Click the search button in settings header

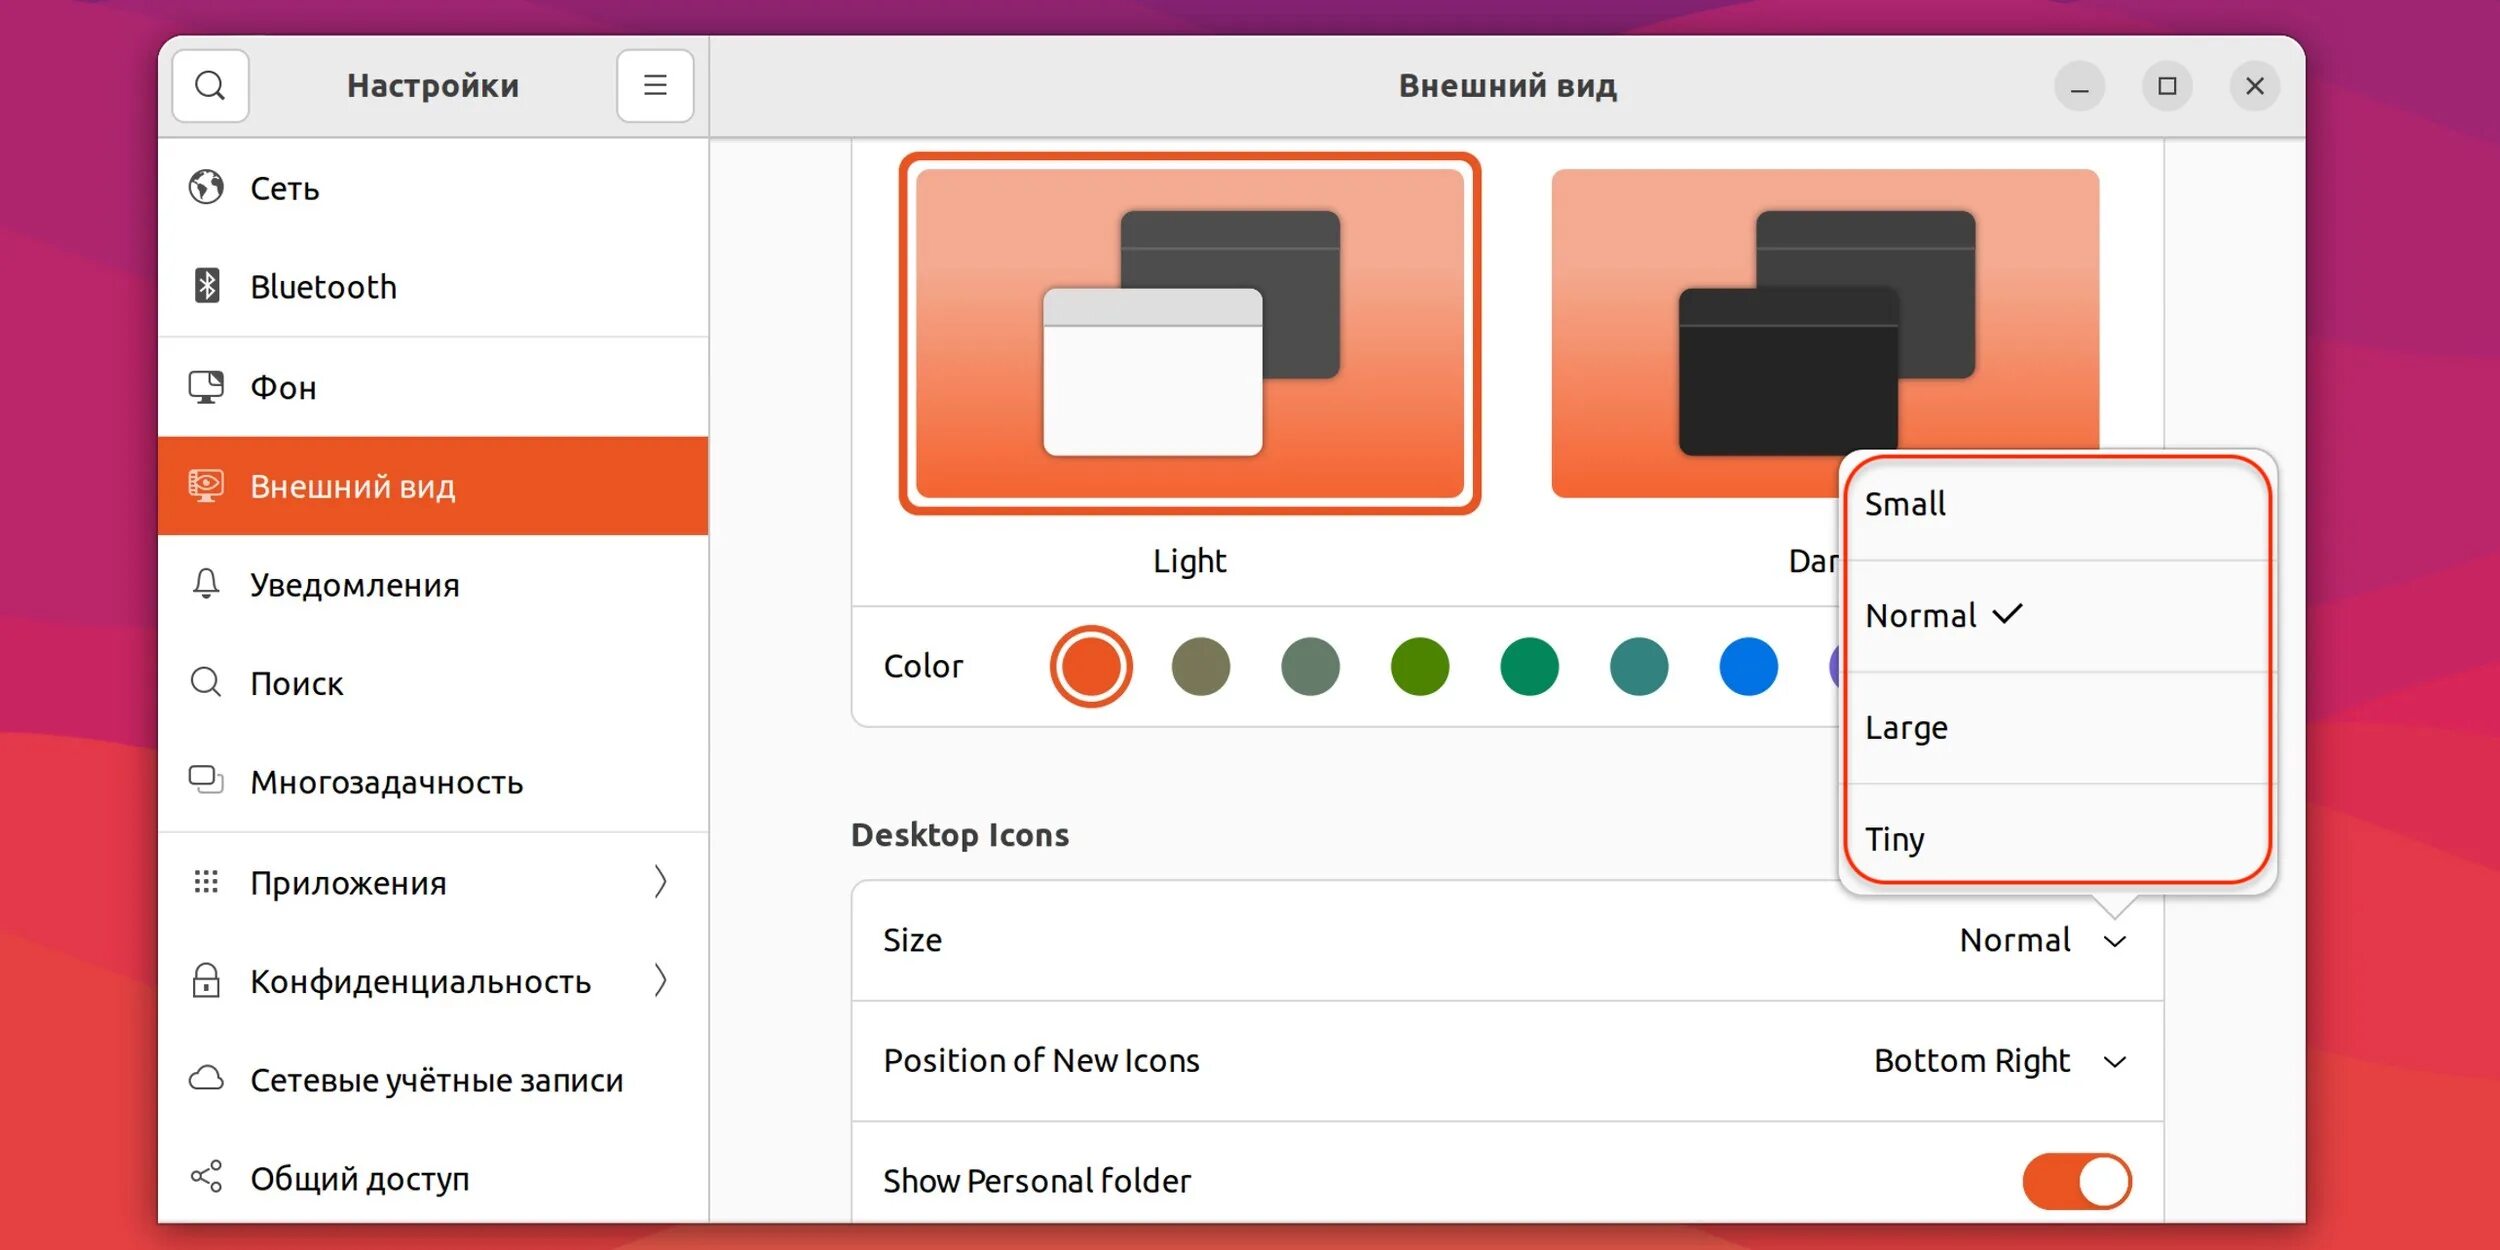click(214, 86)
